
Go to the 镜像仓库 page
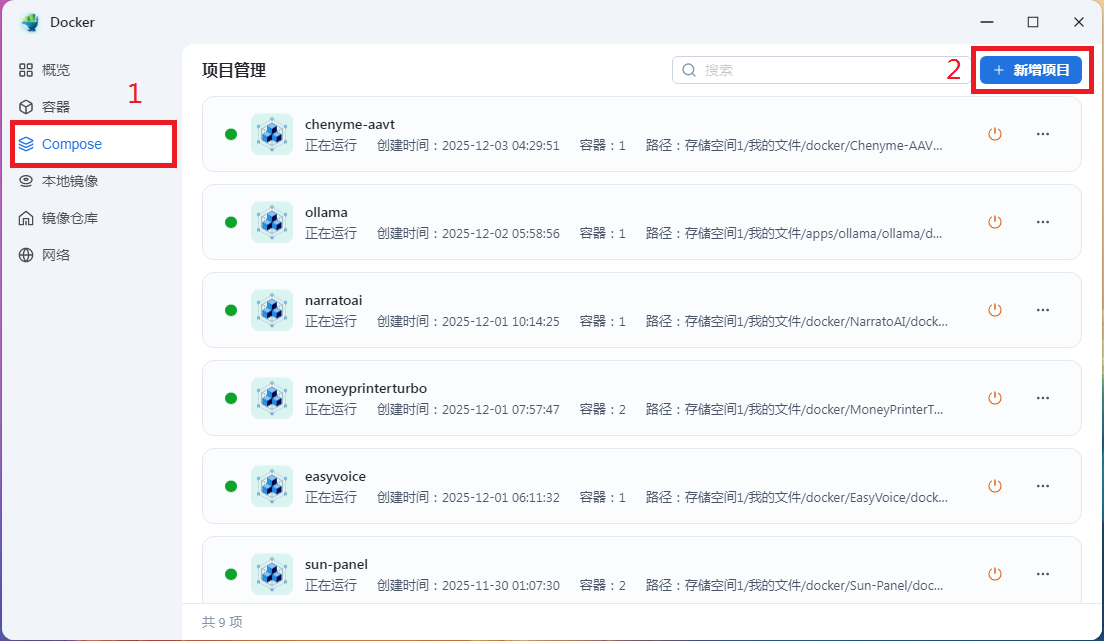[69, 218]
